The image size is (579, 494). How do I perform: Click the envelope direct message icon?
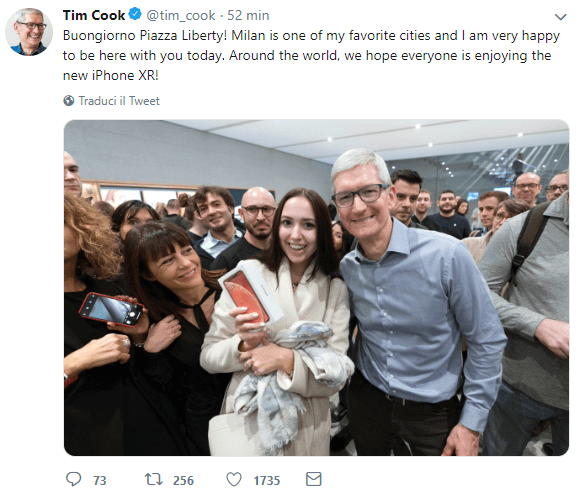click(314, 479)
